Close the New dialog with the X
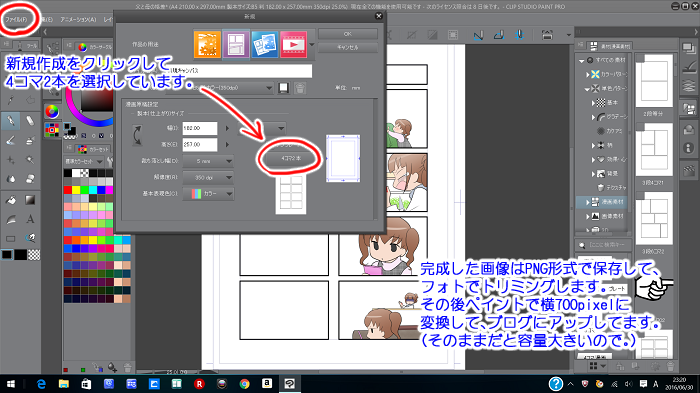This screenshot has height=393, width=700. pos(379,16)
